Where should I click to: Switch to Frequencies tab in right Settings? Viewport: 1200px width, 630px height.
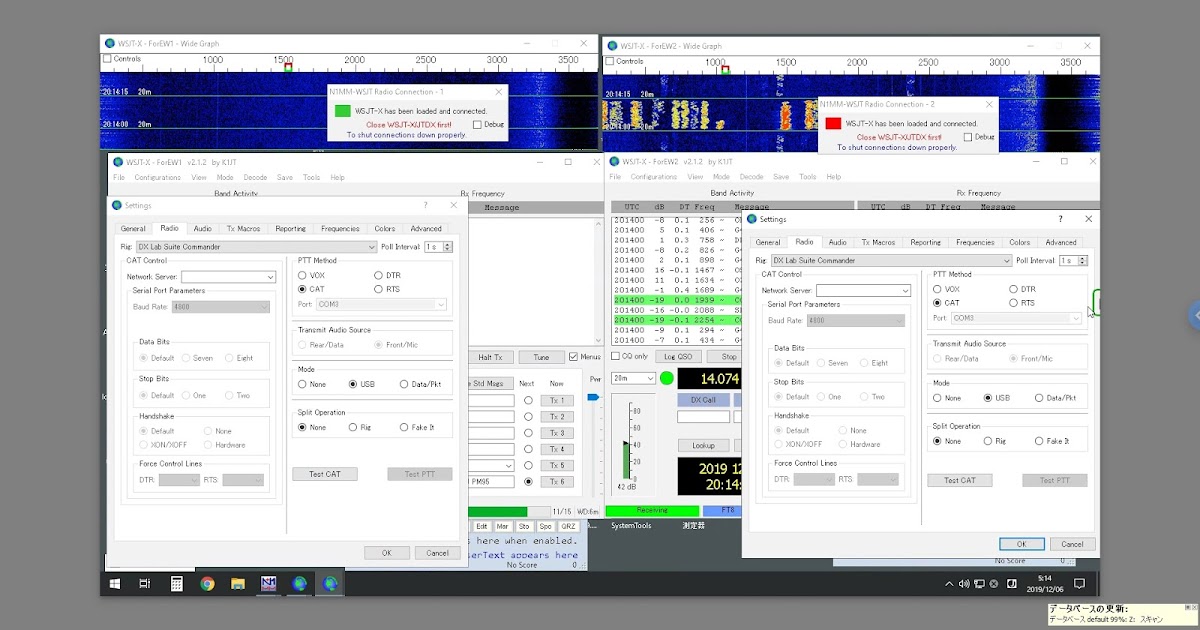(x=975, y=242)
